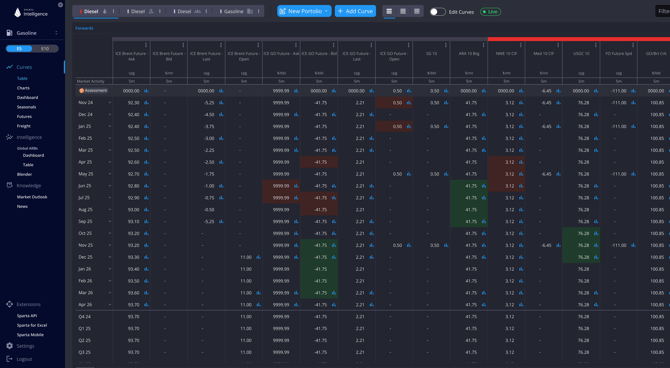Open Seasonals under Curves
The width and height of the screenshot is (670, 368).
click(x=26, y=107)
